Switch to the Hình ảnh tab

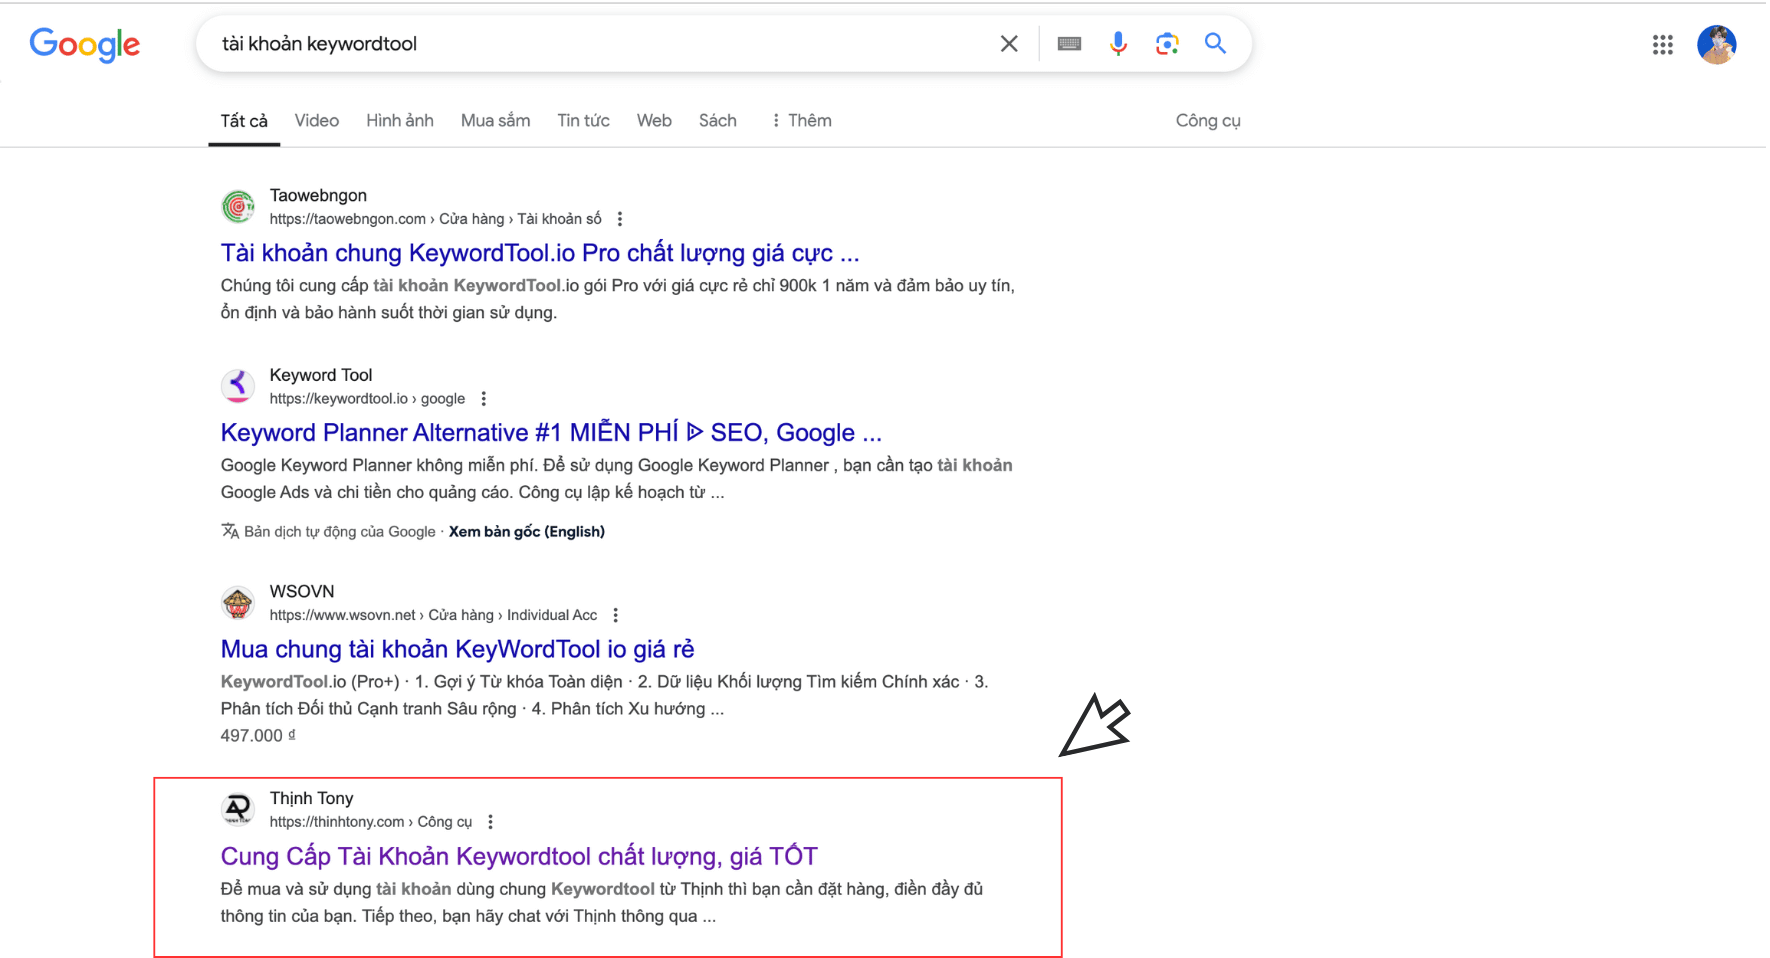click(x=400, y=121)
